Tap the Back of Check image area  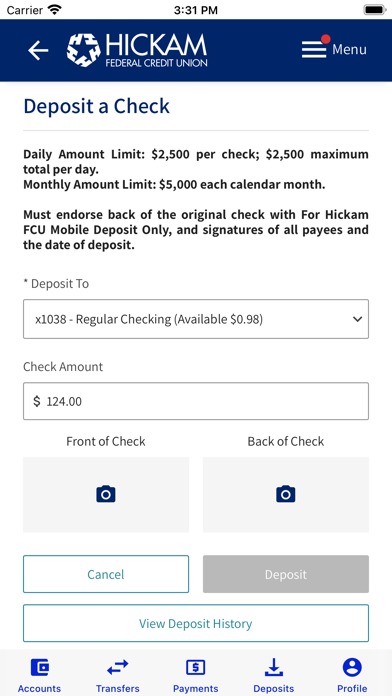(285, 494)
